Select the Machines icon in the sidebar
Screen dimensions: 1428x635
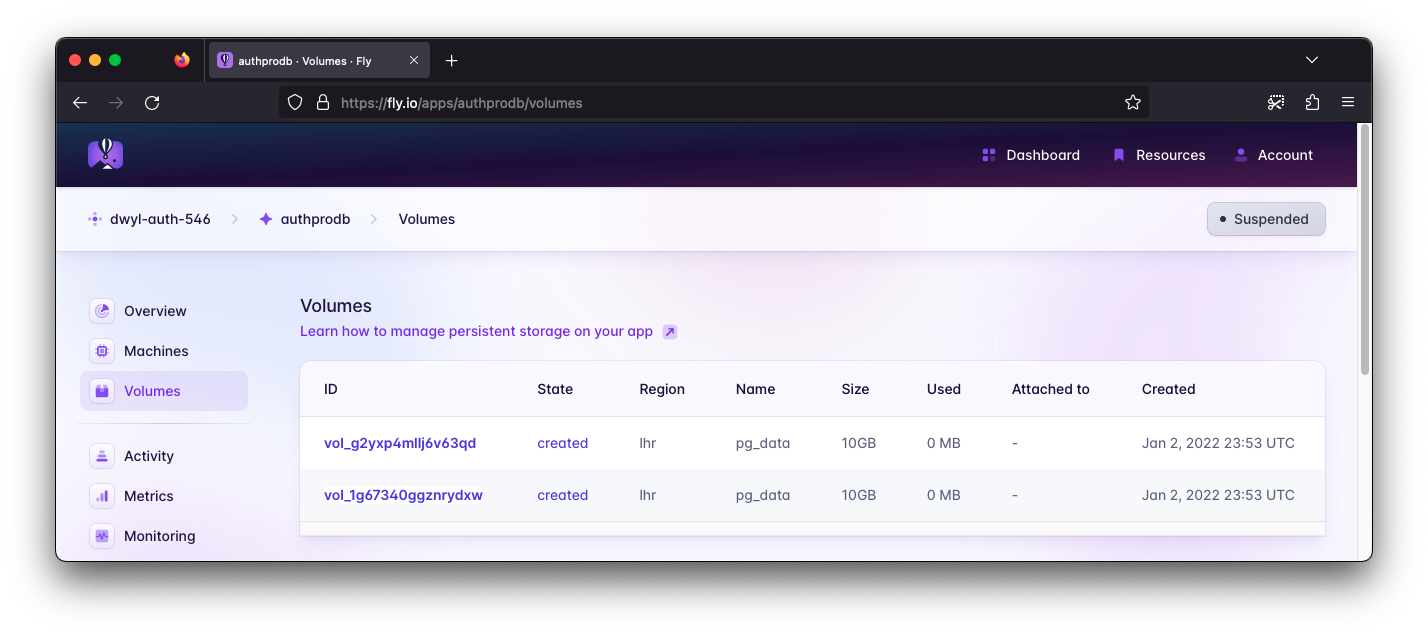tap(101, 351)
